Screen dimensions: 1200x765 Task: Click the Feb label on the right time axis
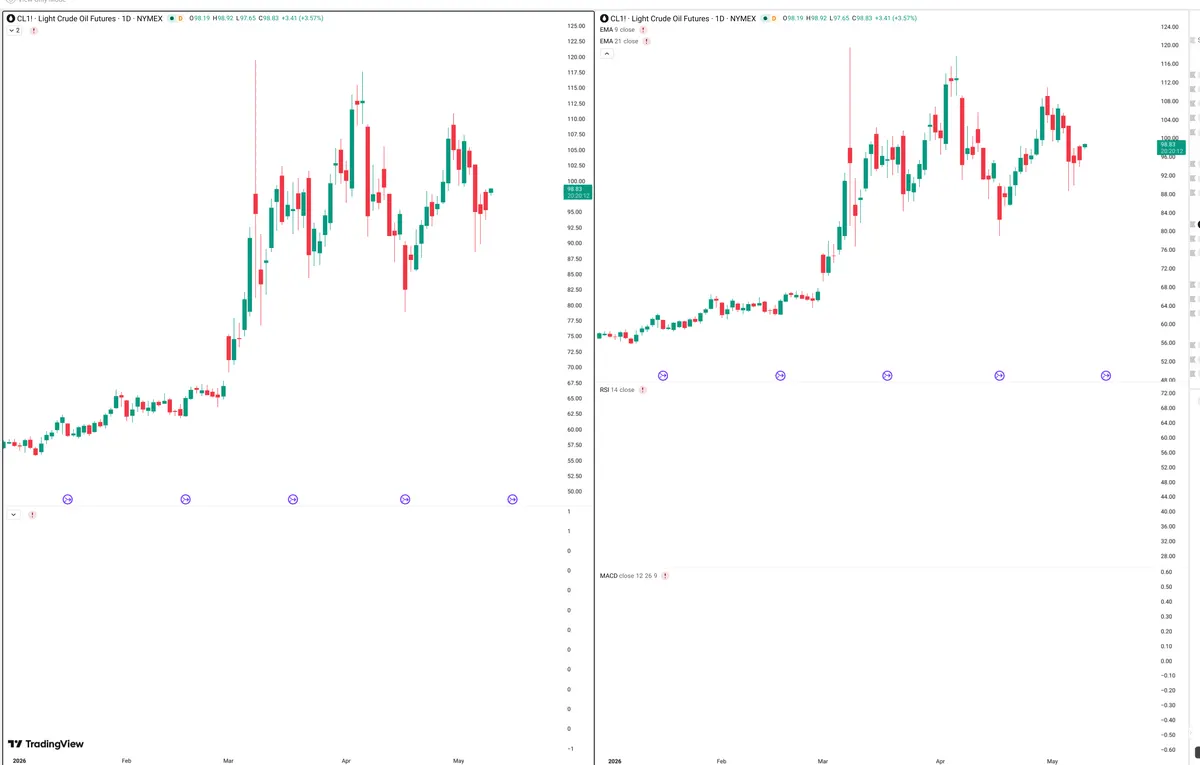click(x=721, y=761)
